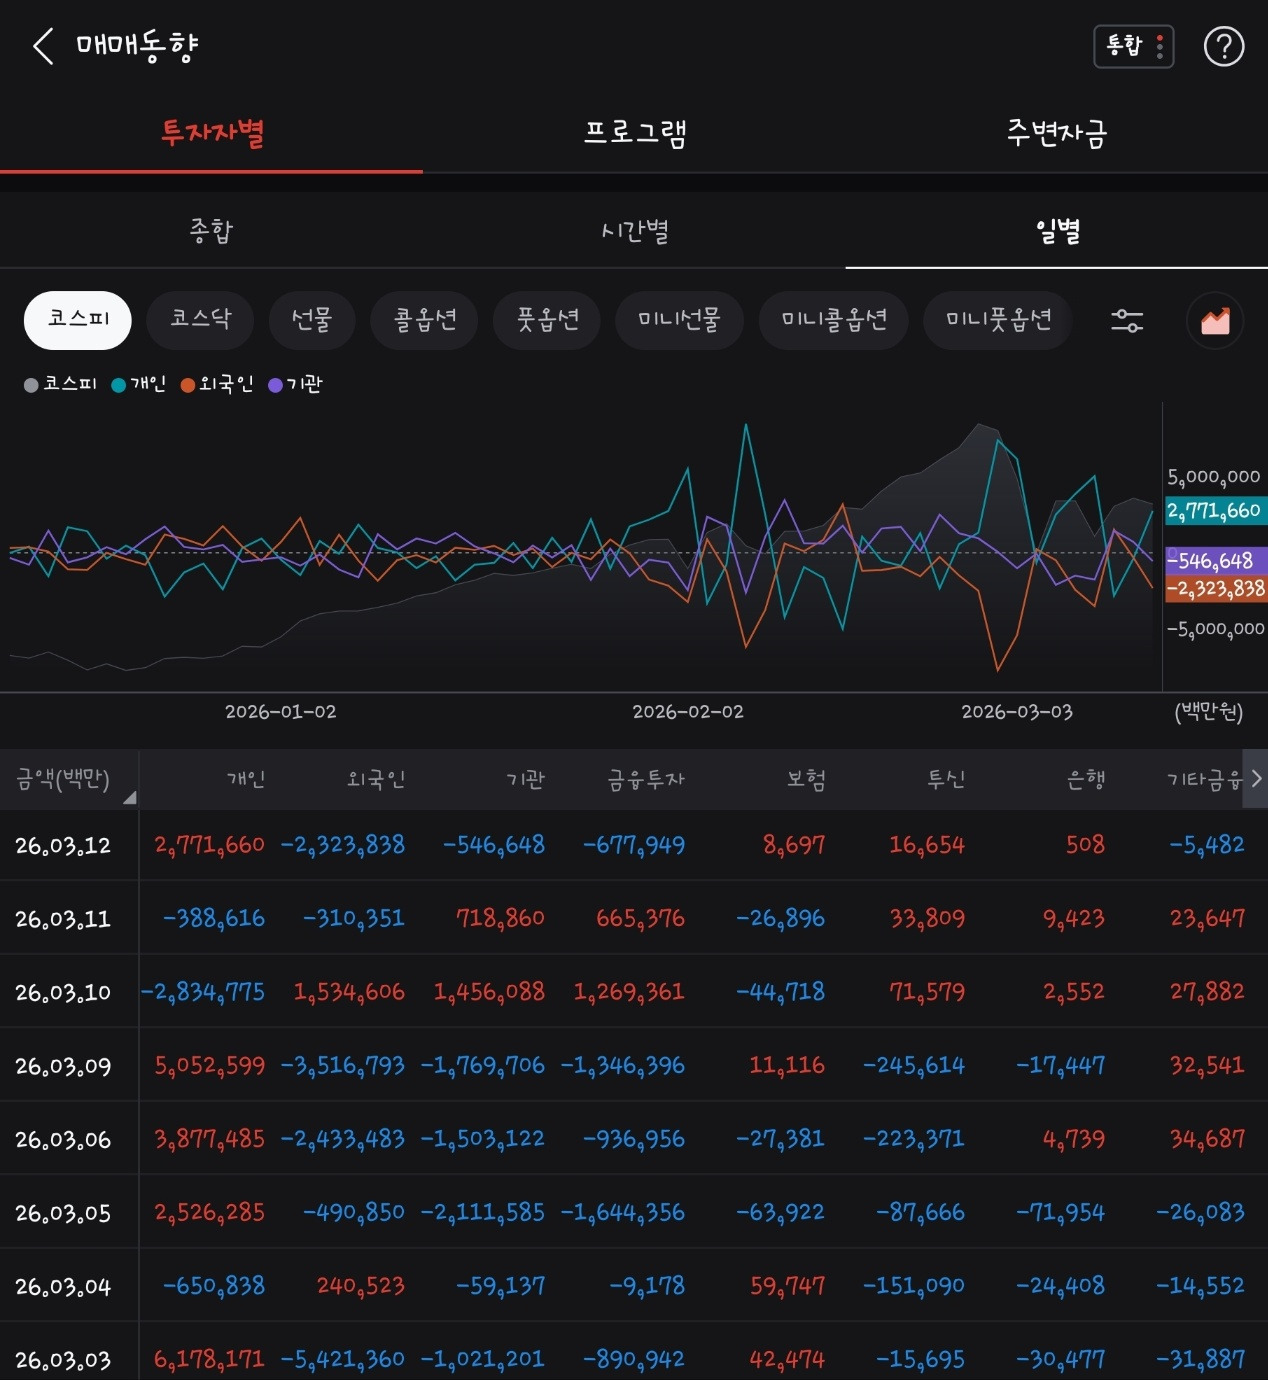Show more columns with right chevron arrow
The height and width of the screenshot is (1380, 1268).
(1255, 778)
